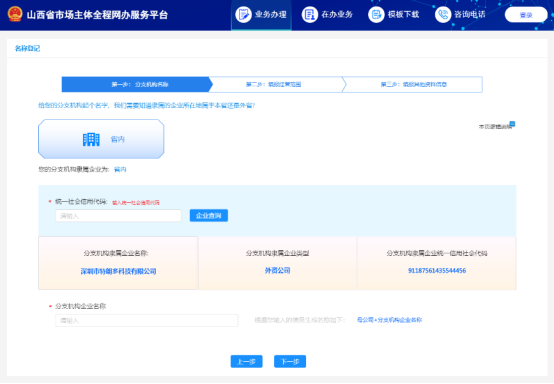554x384 pixels.
Task: Click the 登录 login button
Action: point(526,15)
